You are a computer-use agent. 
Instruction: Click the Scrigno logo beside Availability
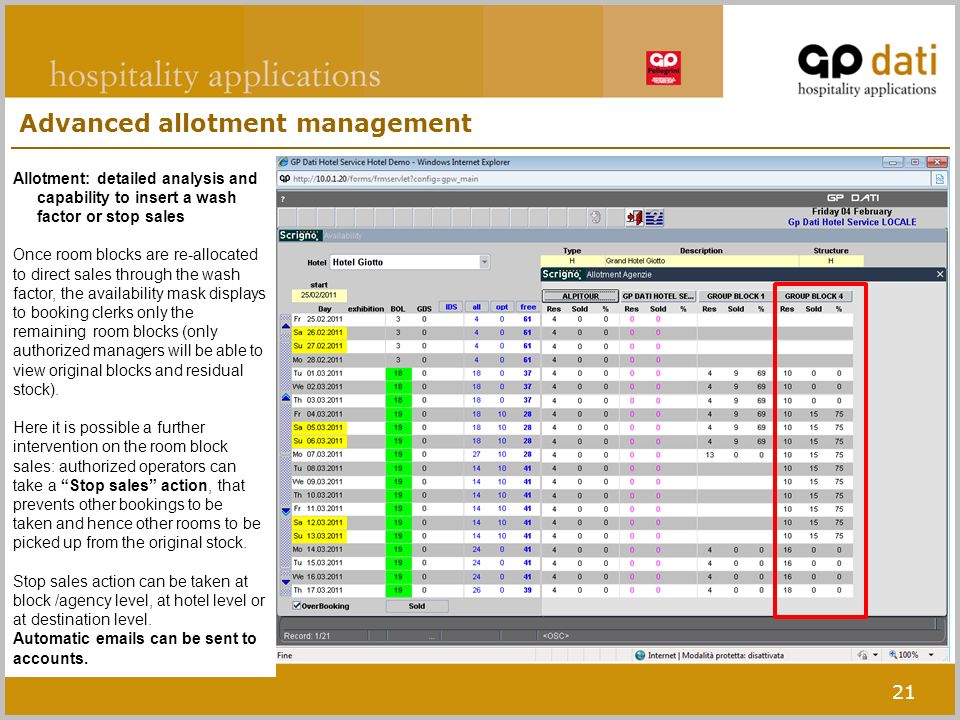[x=299, y=236]
